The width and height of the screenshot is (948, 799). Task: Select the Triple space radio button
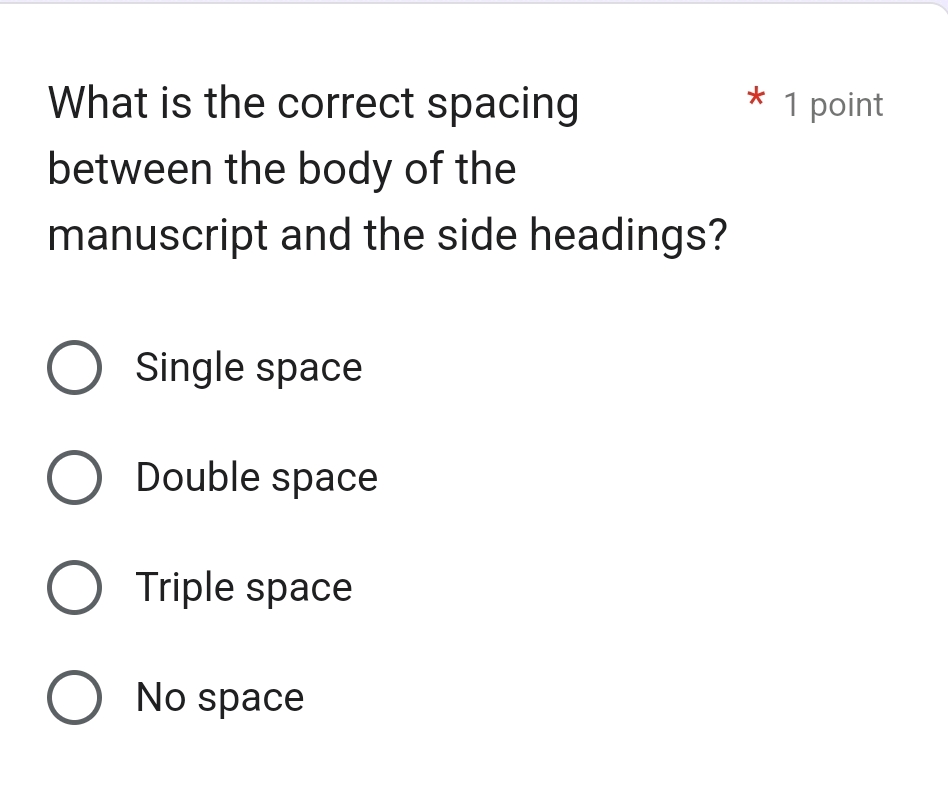coord(75,587)
